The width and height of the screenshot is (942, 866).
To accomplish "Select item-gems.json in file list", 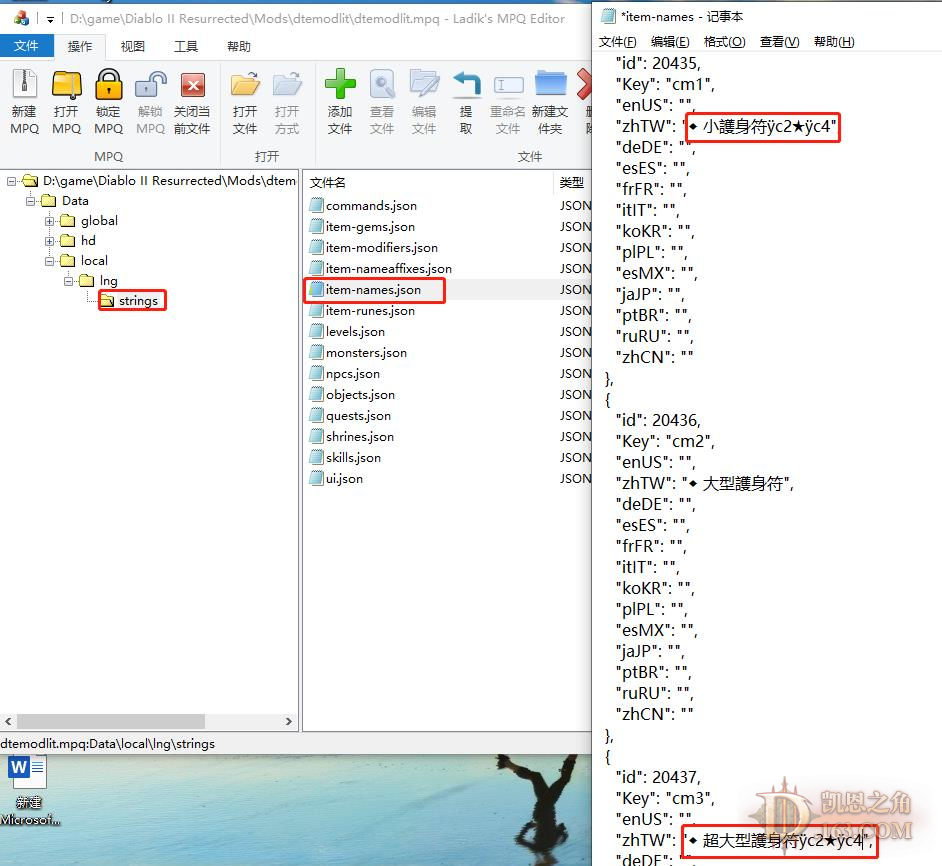I will coord(370,227).
